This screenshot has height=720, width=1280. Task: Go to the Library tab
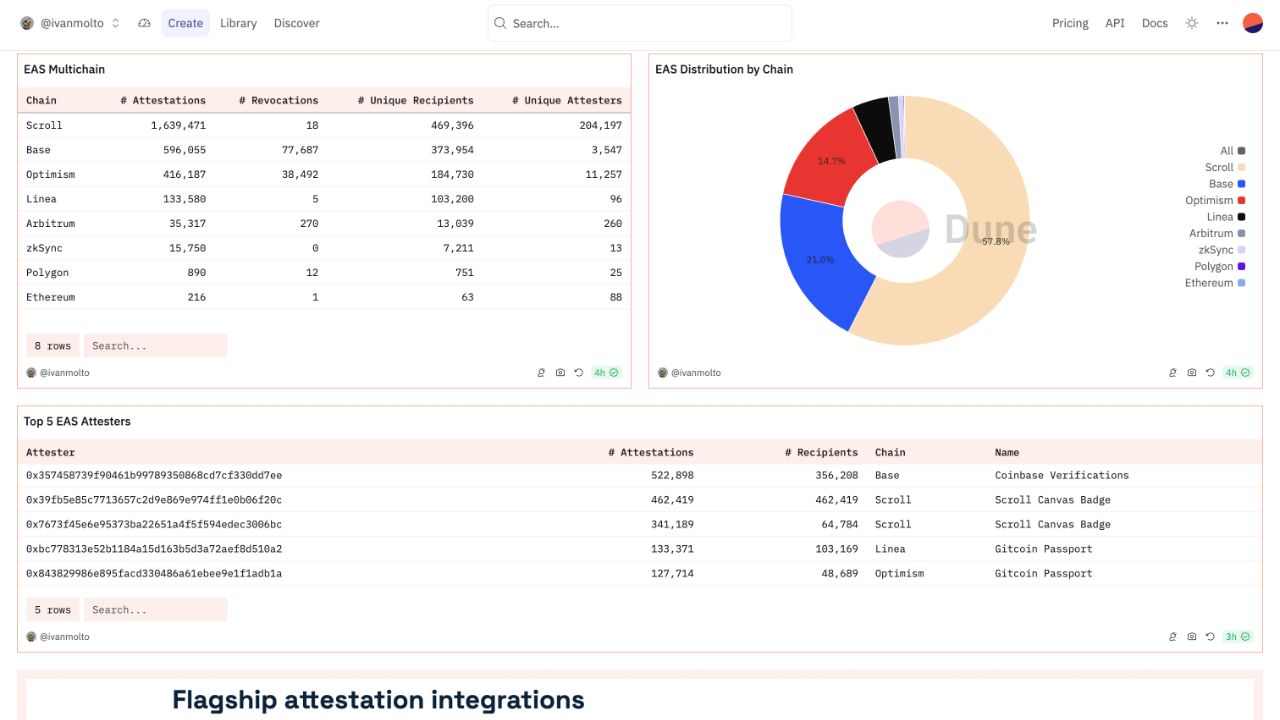[238, 23]
